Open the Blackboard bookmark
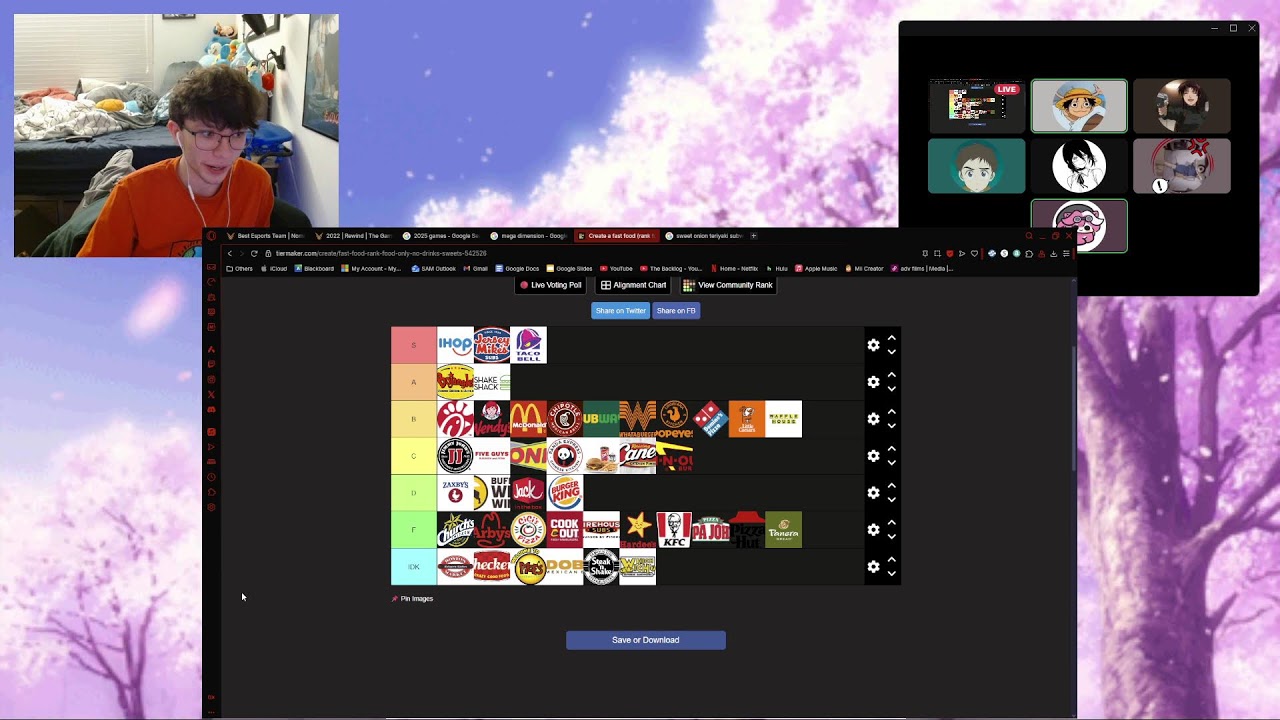Screen dimensions: 1280x720 [314, 269]
